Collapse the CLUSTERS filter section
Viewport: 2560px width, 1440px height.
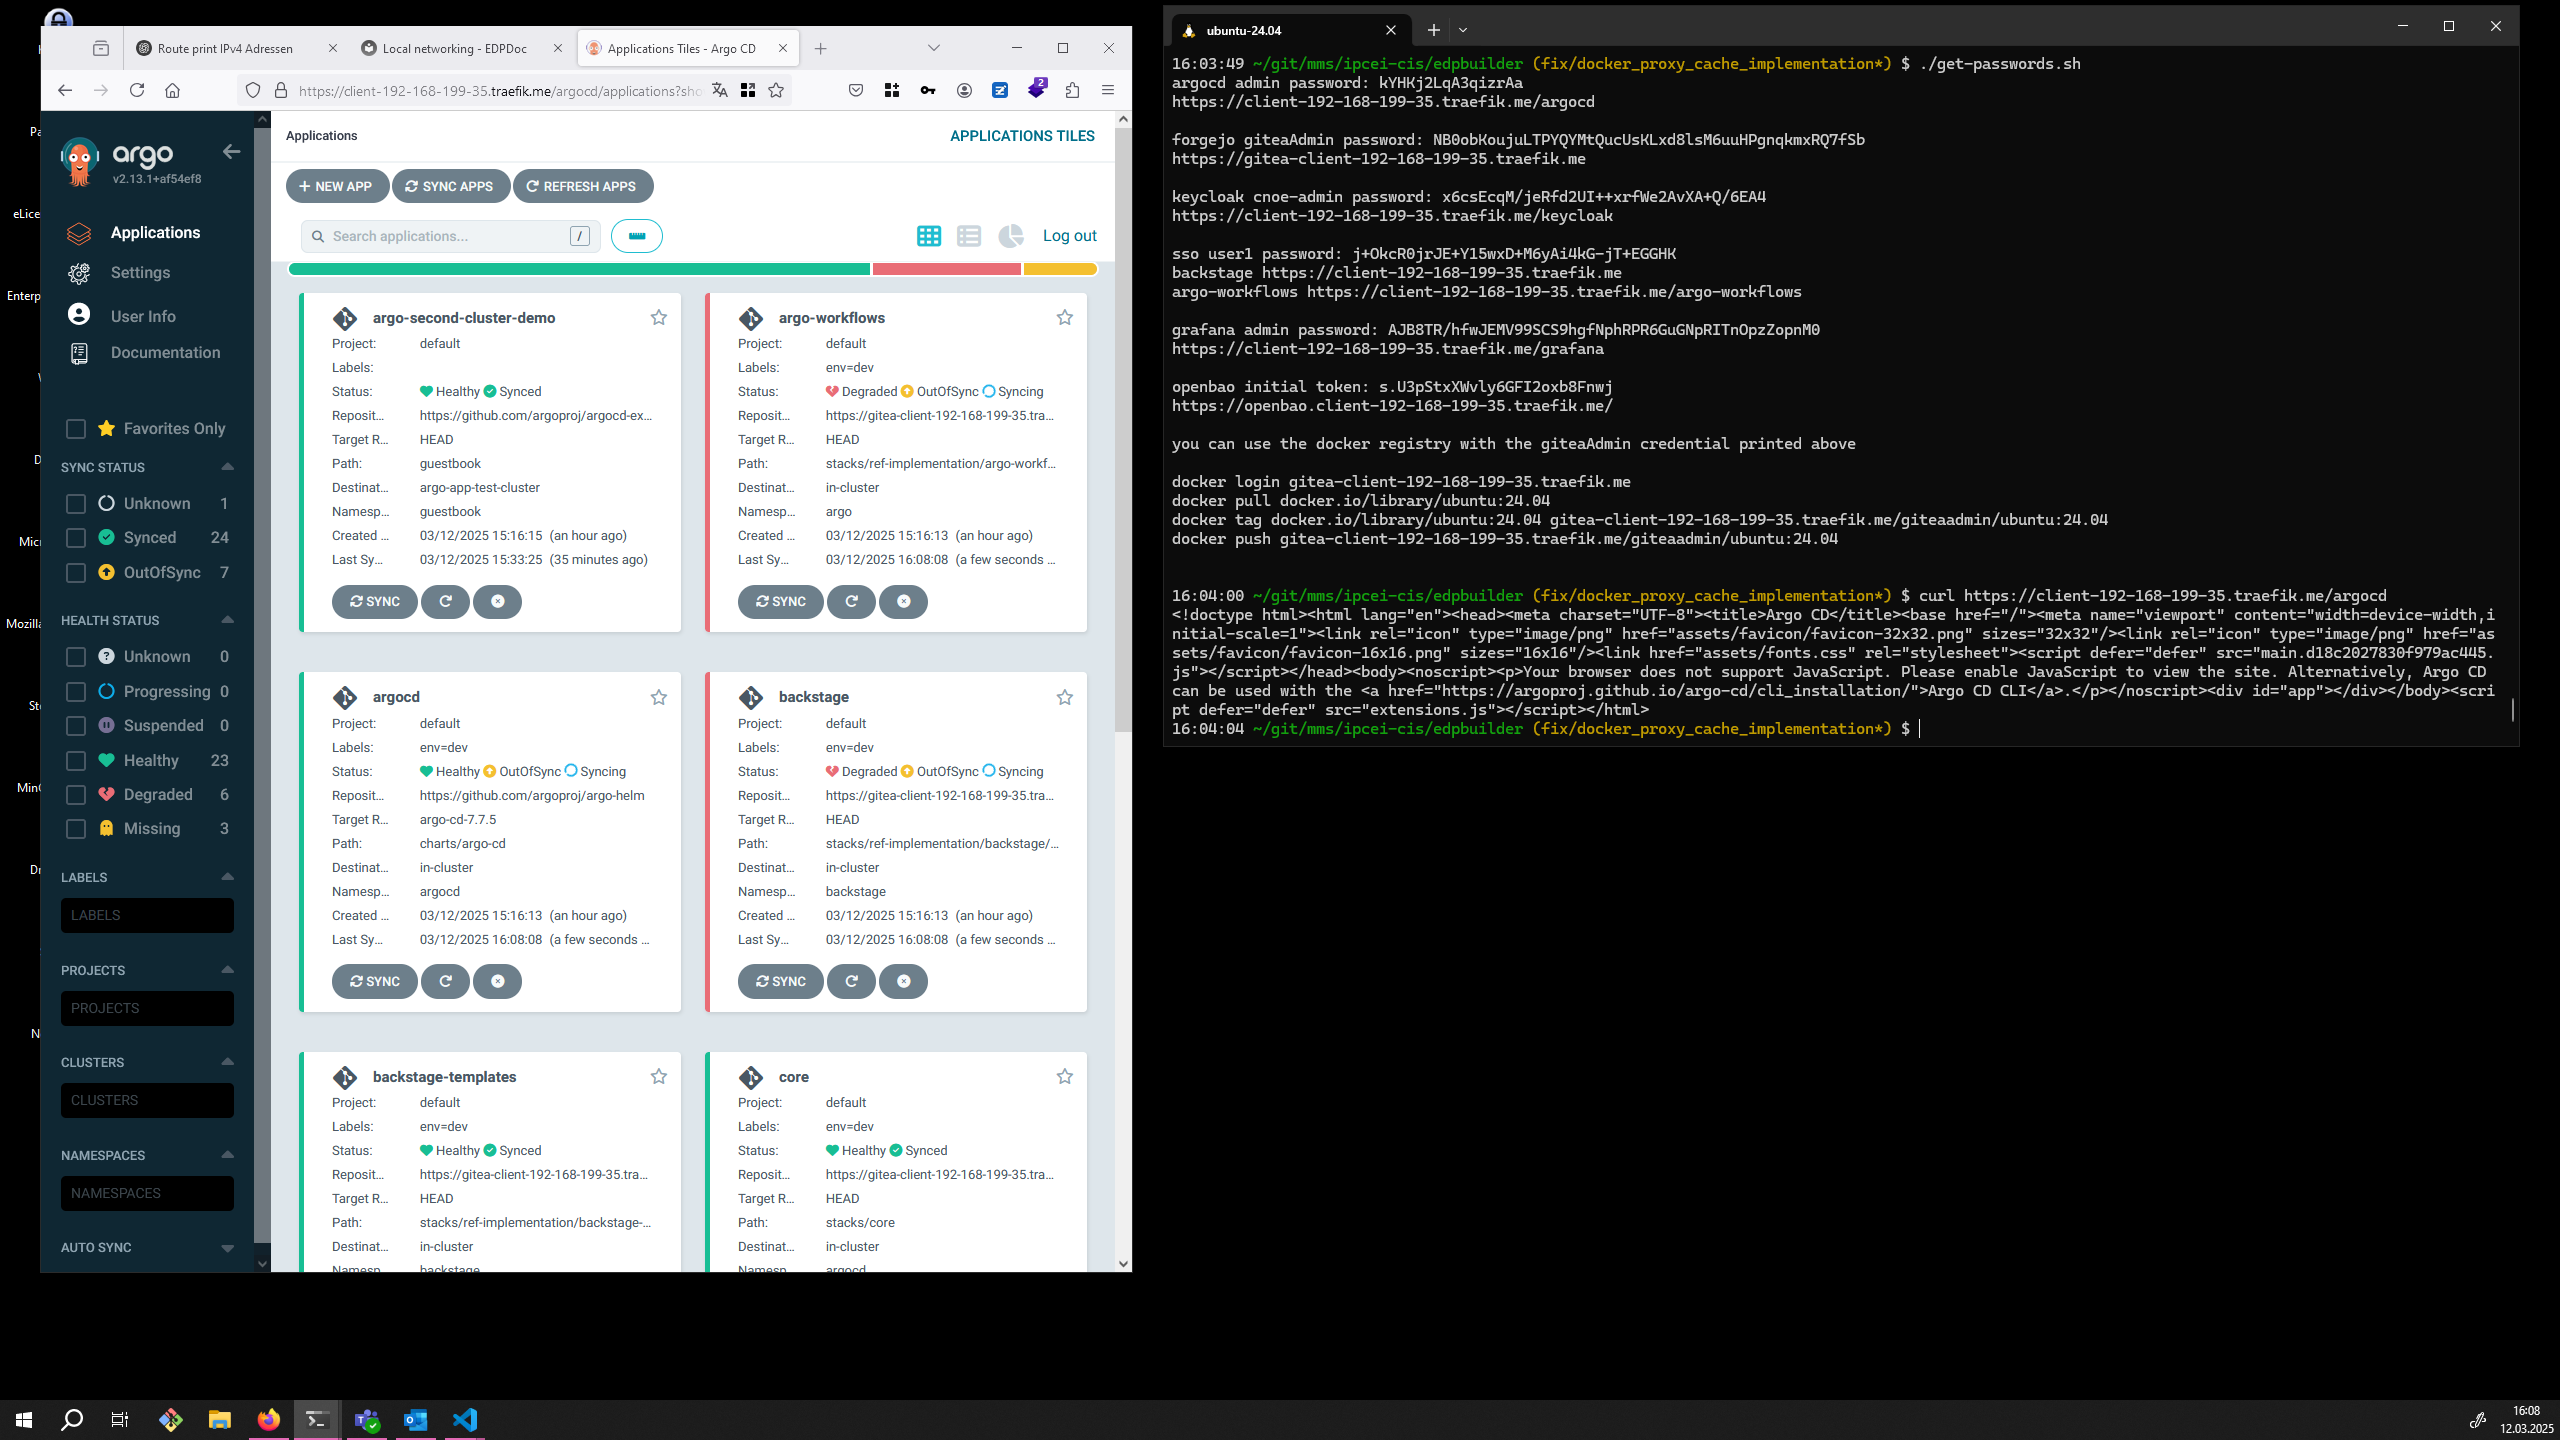click(x=227, y=1062)
